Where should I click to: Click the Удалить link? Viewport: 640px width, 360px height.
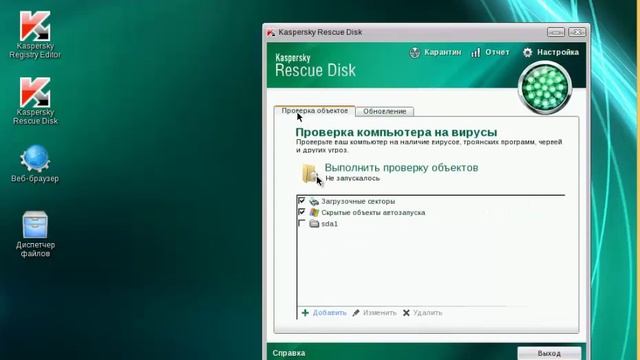pyautogui.click(x=427, y=313)
